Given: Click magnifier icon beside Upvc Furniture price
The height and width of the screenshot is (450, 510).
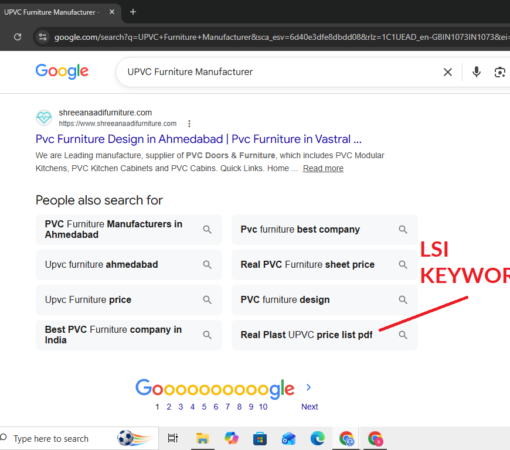Looking at the screenshot, I should [x=207, y=300].
